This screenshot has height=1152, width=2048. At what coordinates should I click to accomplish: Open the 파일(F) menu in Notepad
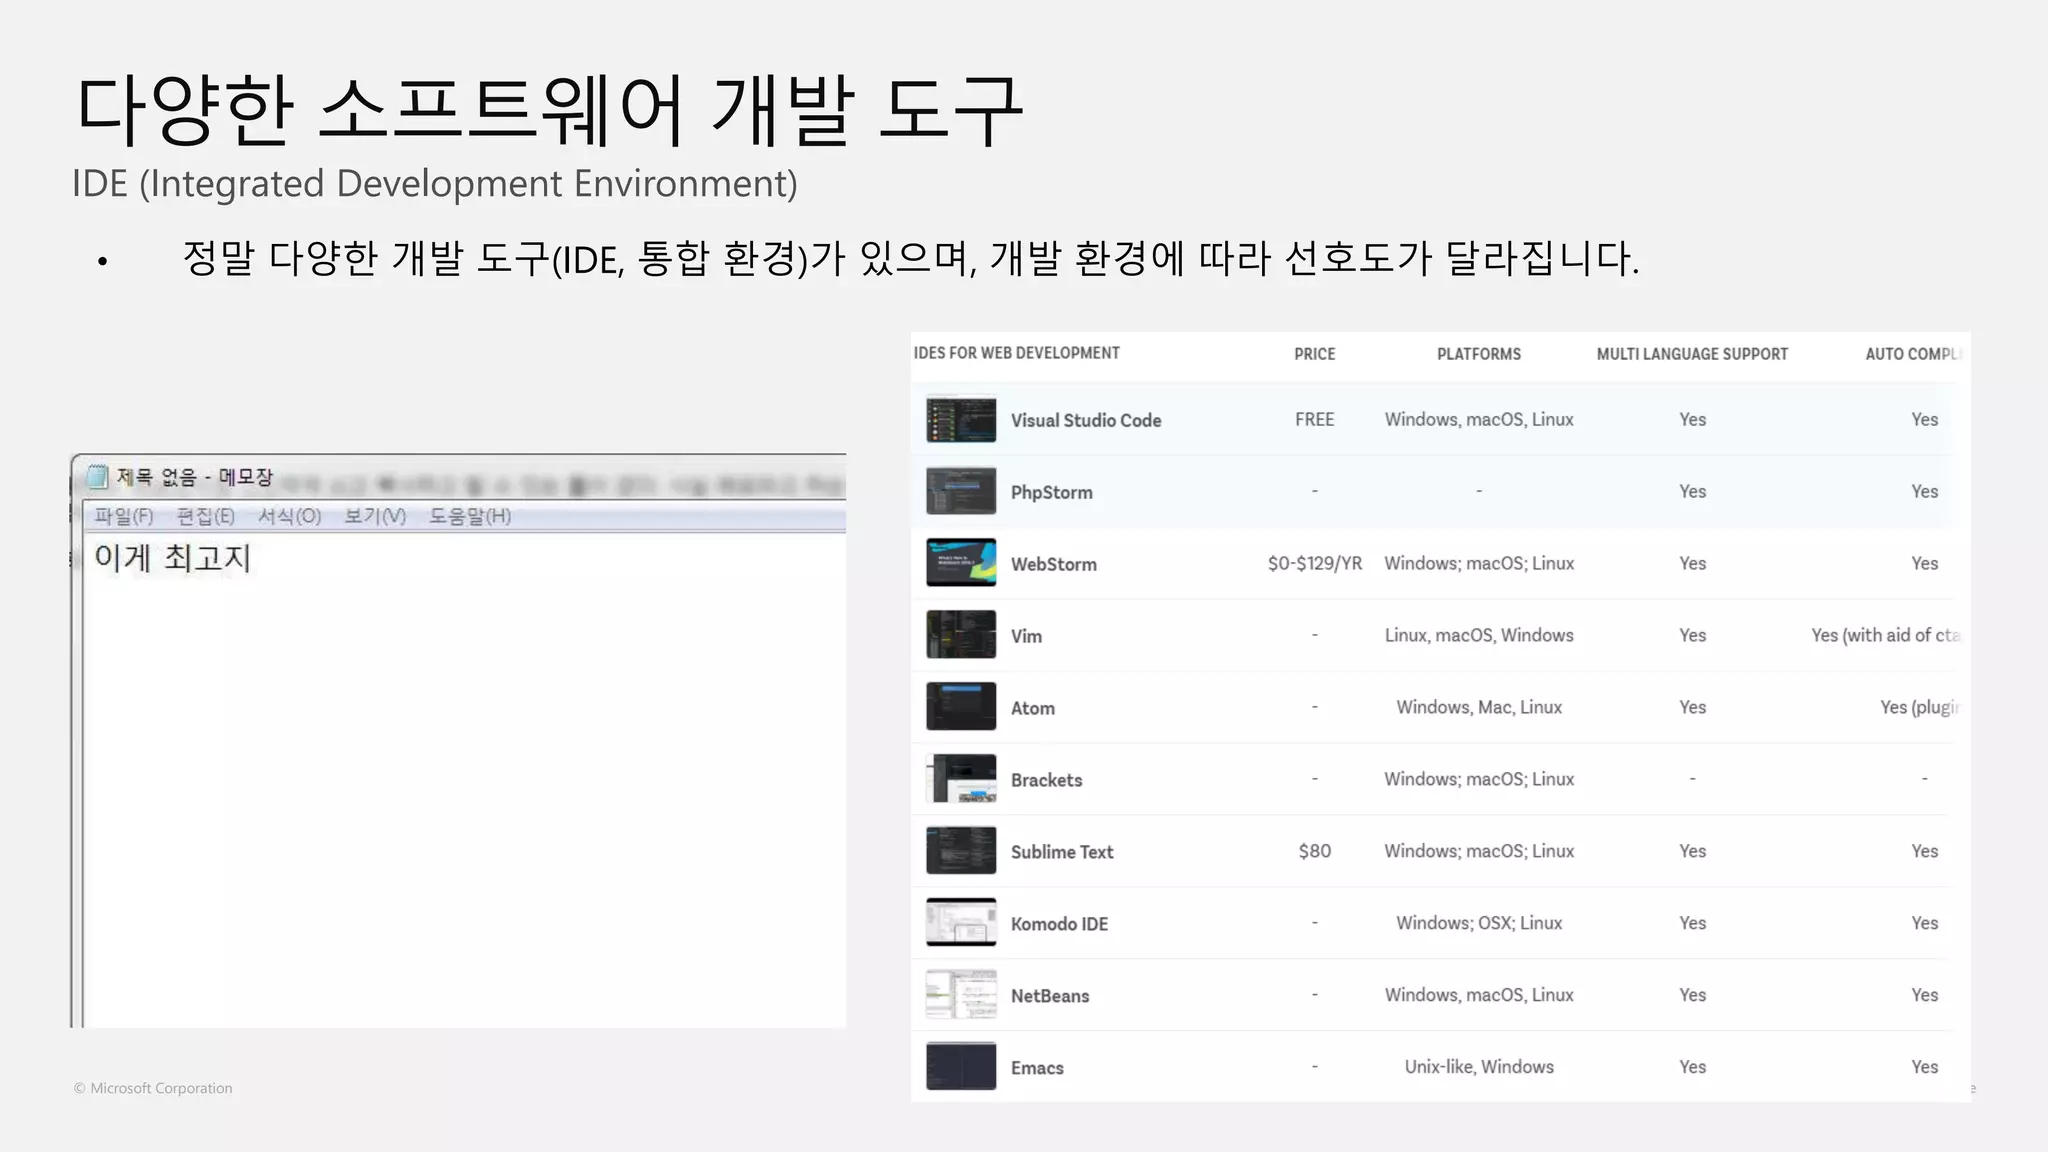point(124,516)
